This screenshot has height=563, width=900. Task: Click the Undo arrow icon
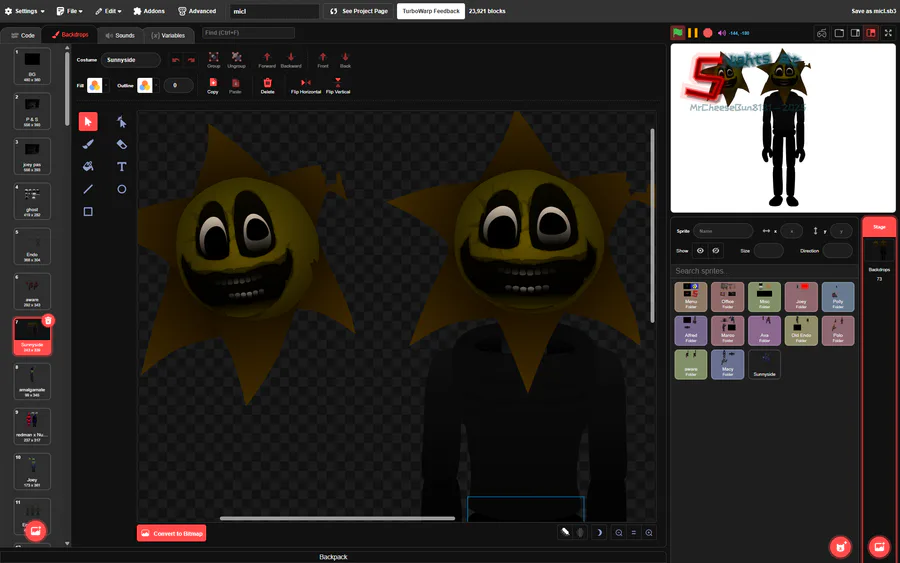[x=176, y=60]
